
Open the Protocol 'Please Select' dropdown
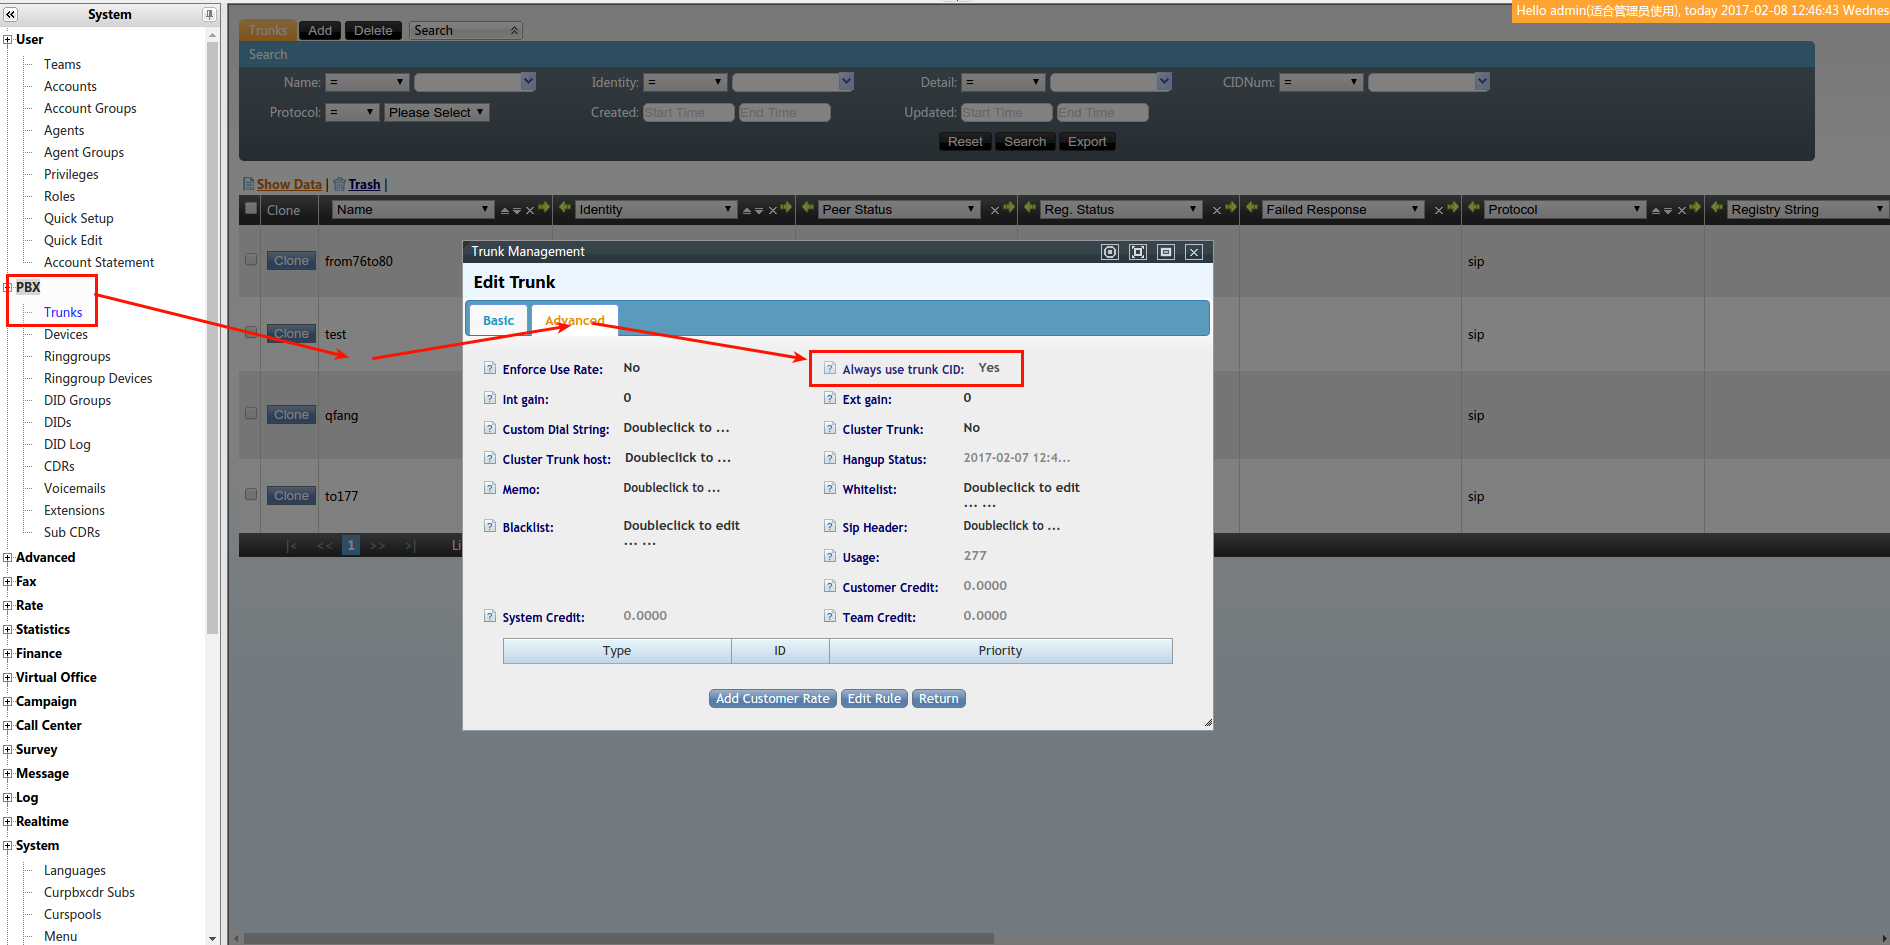(437, 113)
